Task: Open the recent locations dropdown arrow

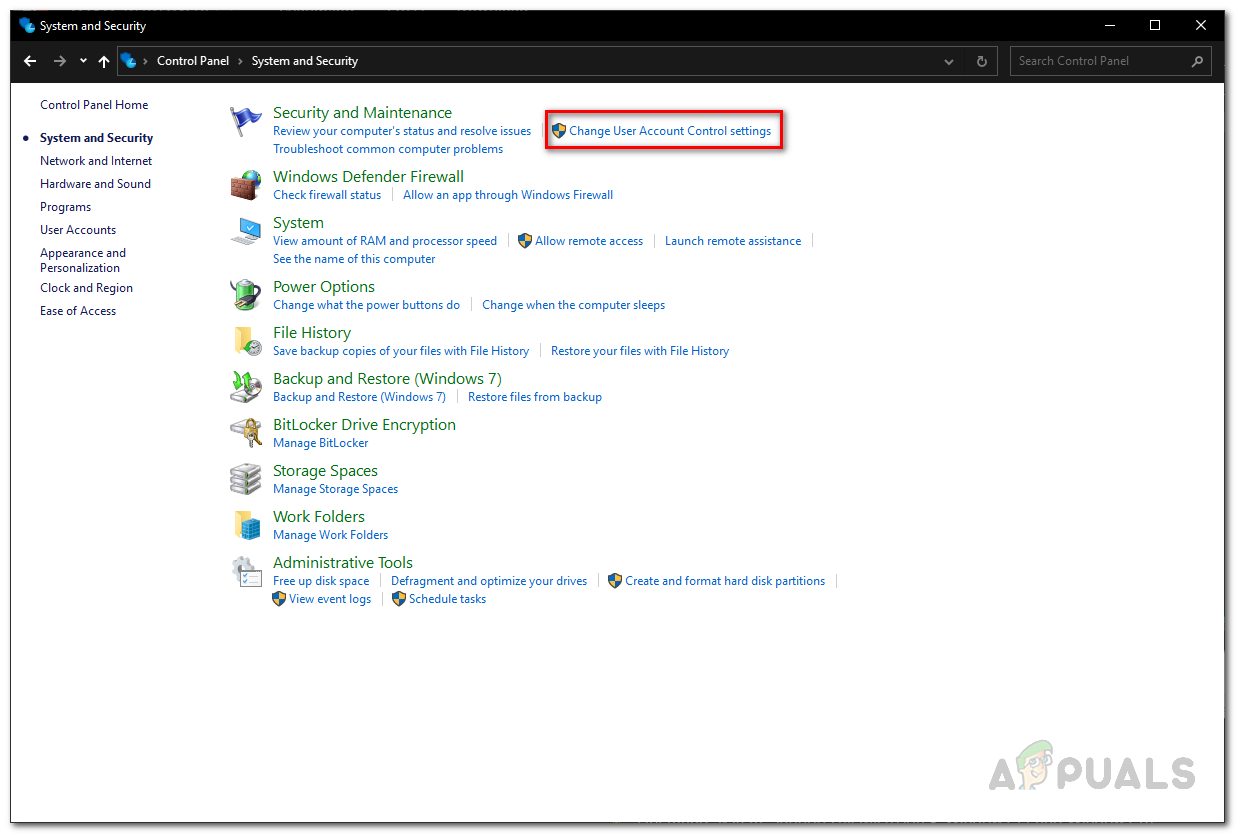Action: point(83,61)
